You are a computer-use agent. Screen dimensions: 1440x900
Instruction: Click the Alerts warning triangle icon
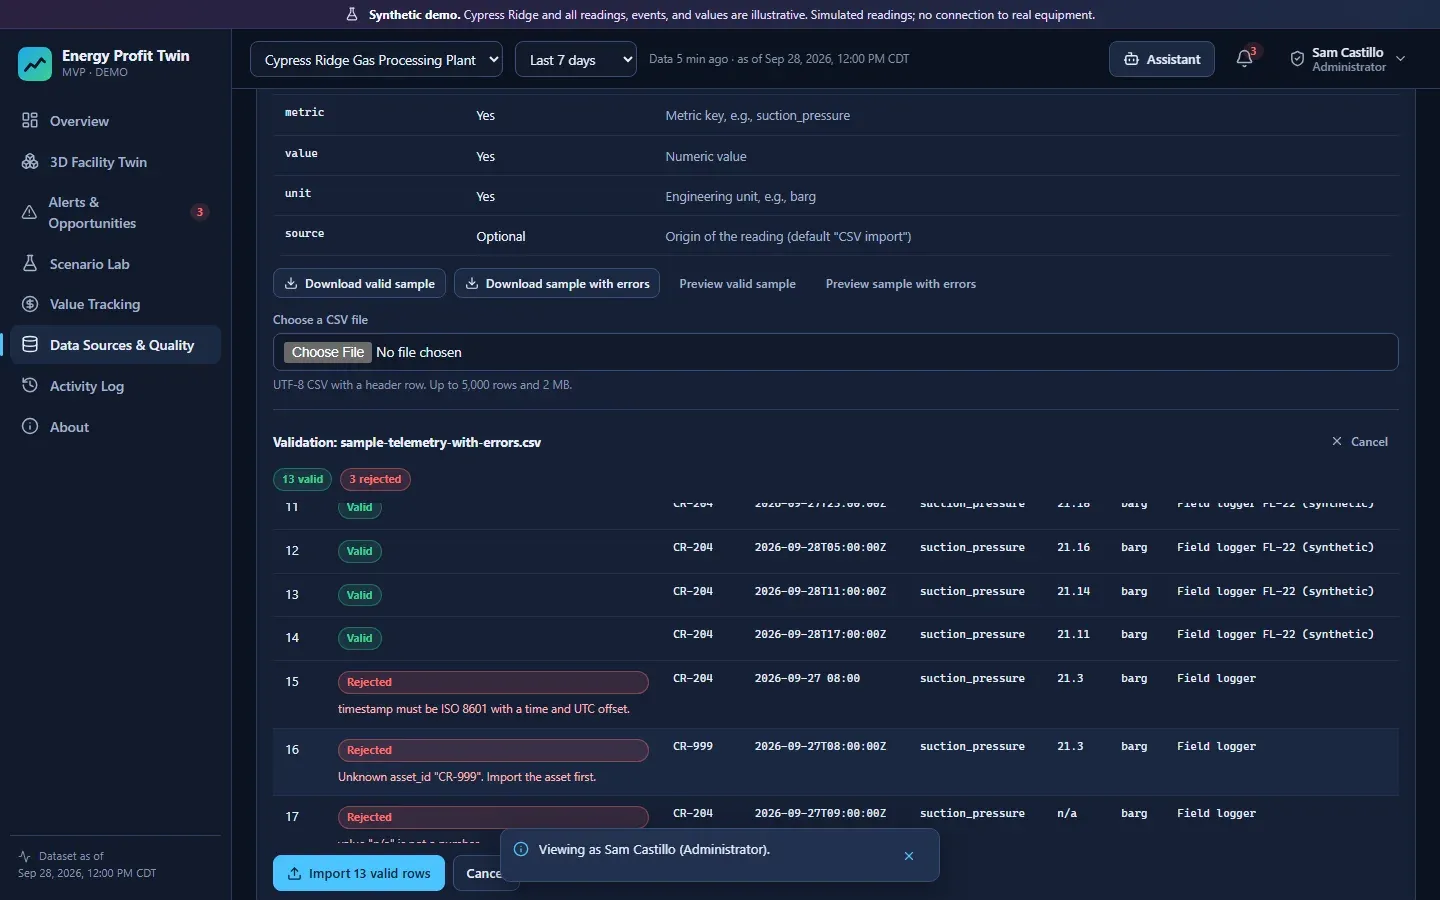click(x=29, y=212)
